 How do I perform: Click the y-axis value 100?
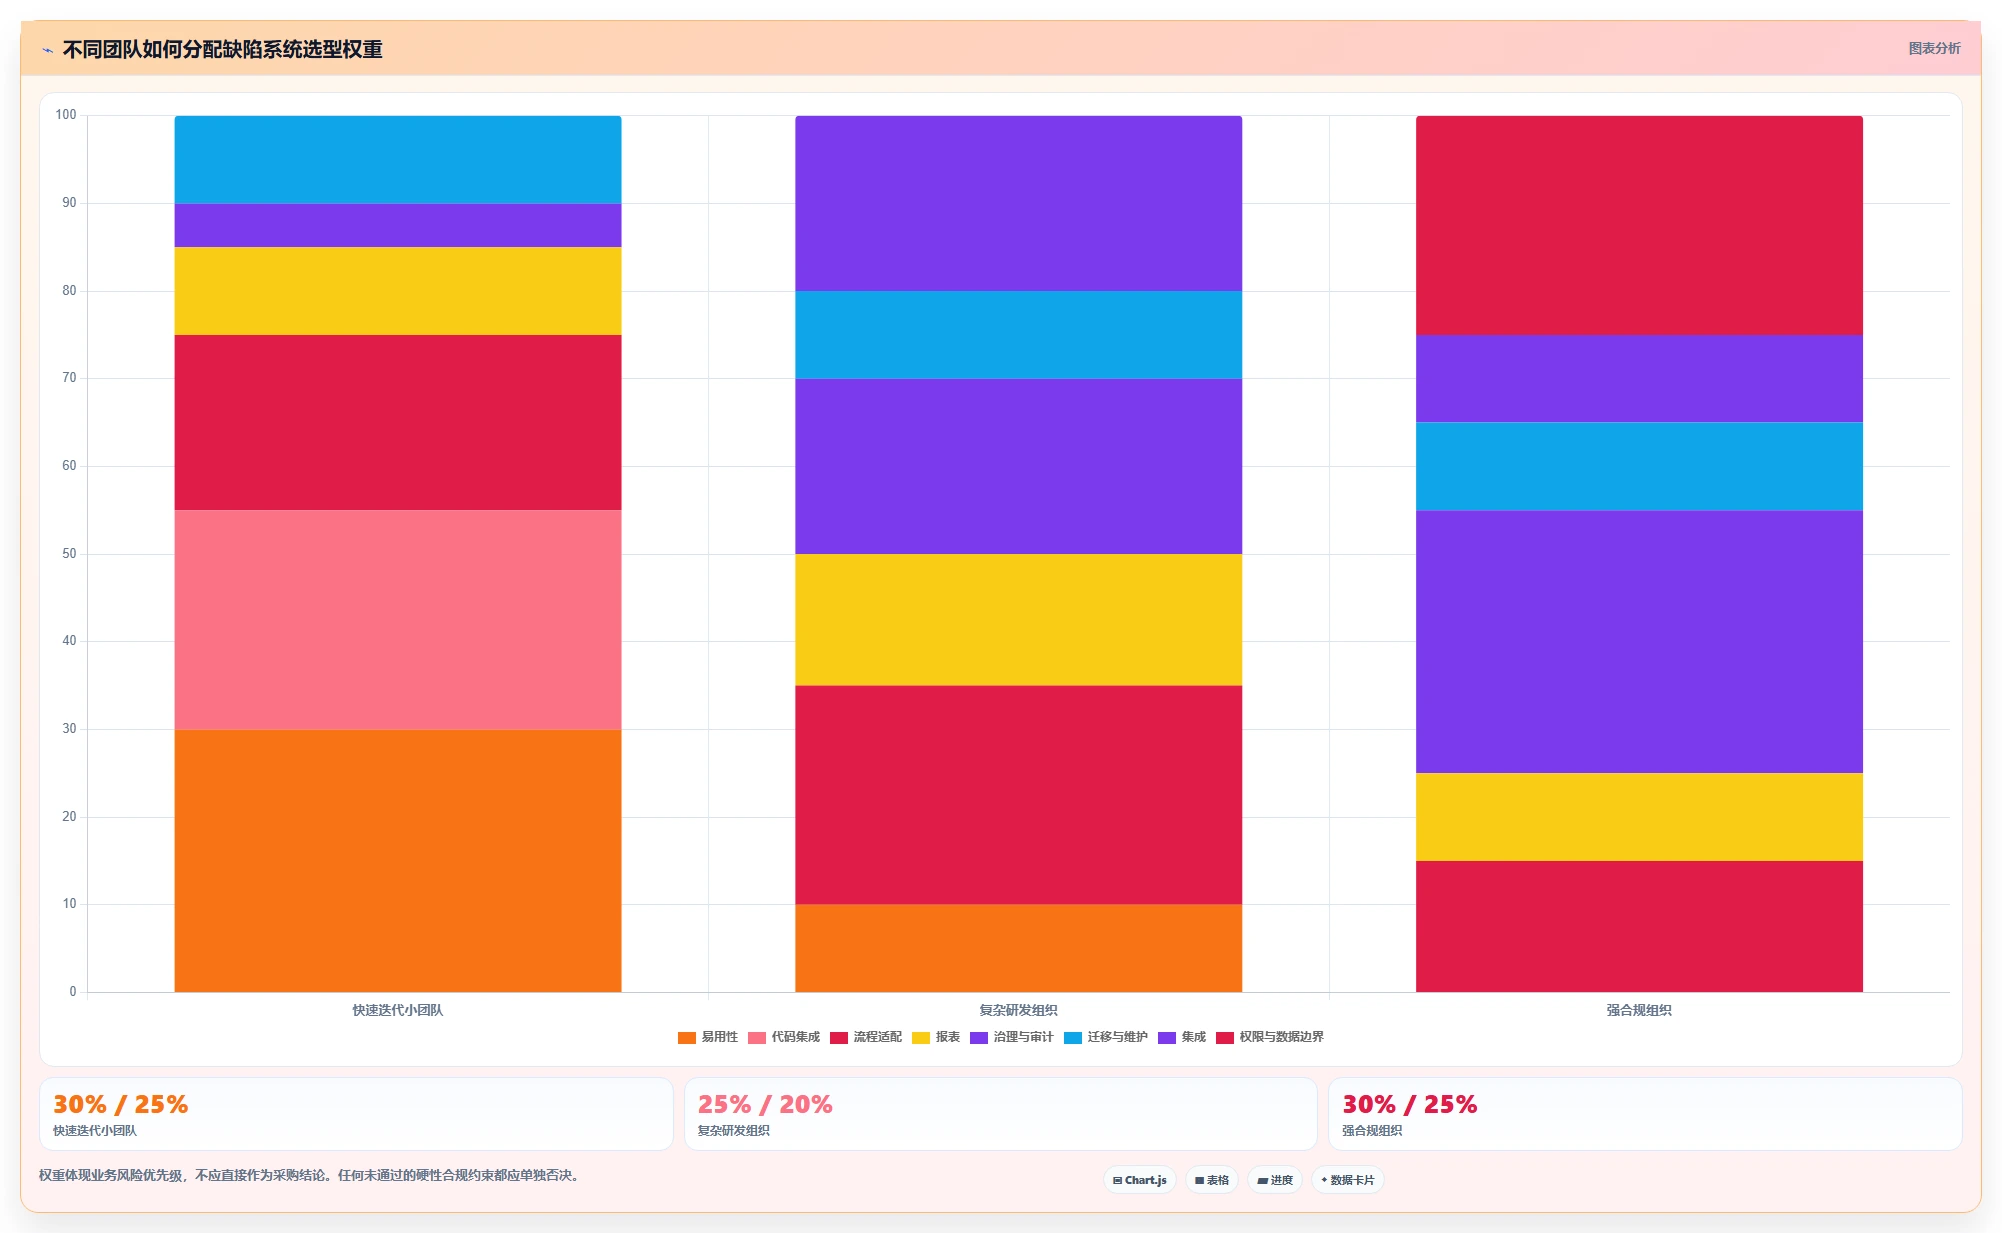(x=66, y=115)
